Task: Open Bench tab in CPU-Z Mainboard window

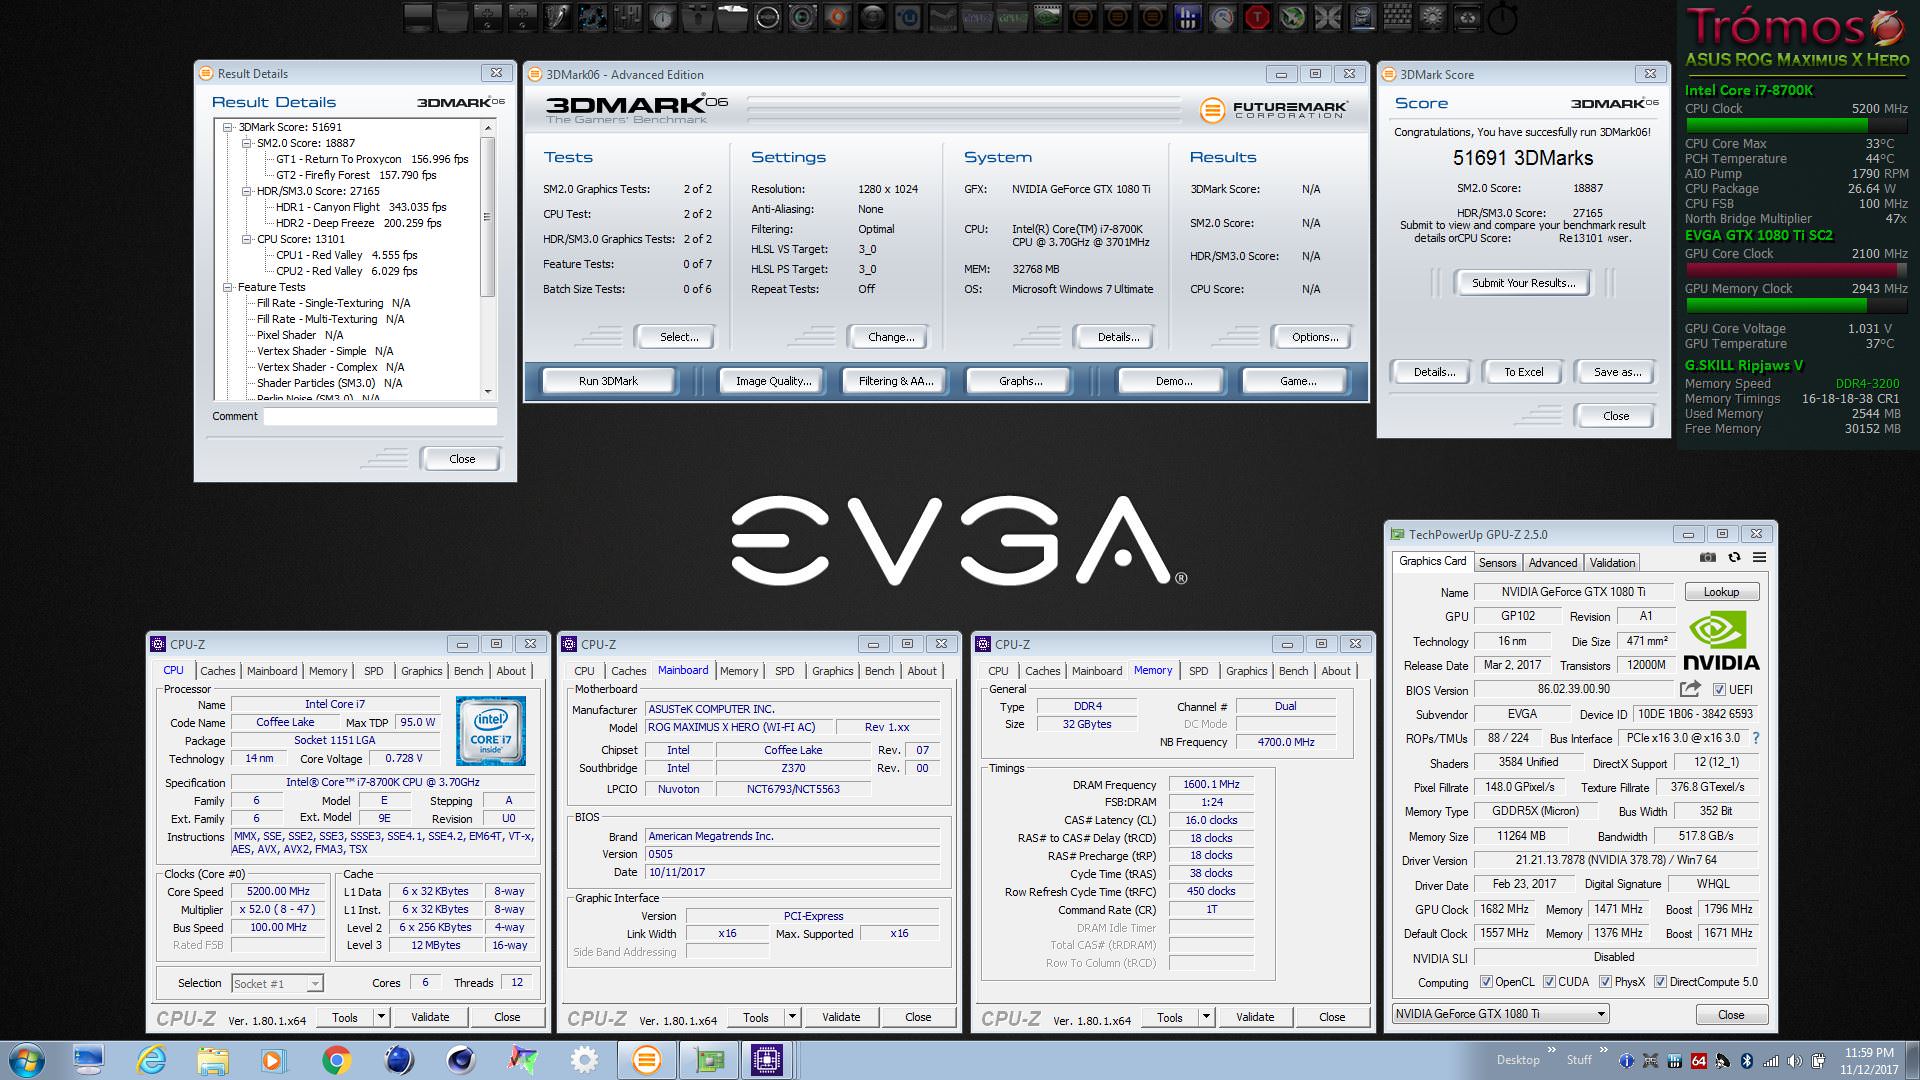Action: 879,671
